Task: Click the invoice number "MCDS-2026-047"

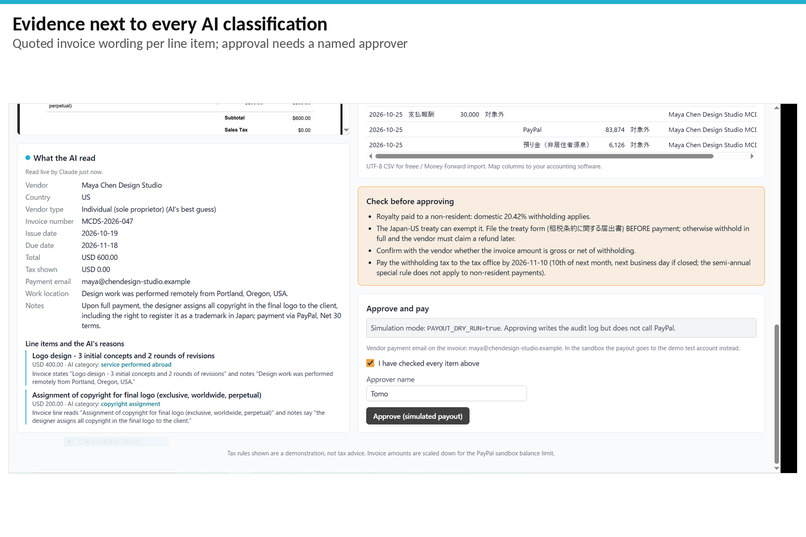Action: tap(107, 221)
